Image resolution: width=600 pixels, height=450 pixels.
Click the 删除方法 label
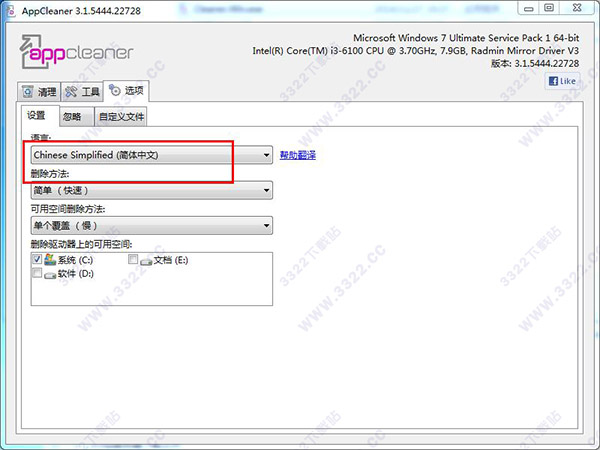[x=50, y=174]
